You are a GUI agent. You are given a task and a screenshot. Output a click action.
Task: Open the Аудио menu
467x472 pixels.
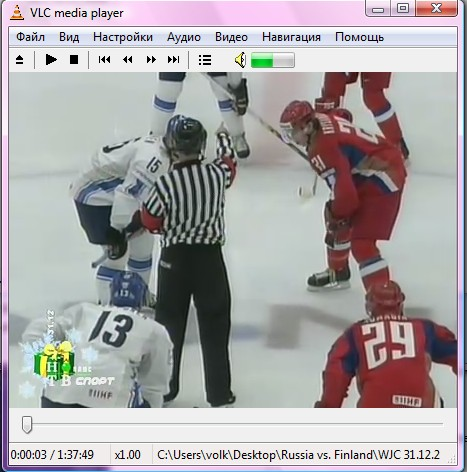tap(184, 37)
